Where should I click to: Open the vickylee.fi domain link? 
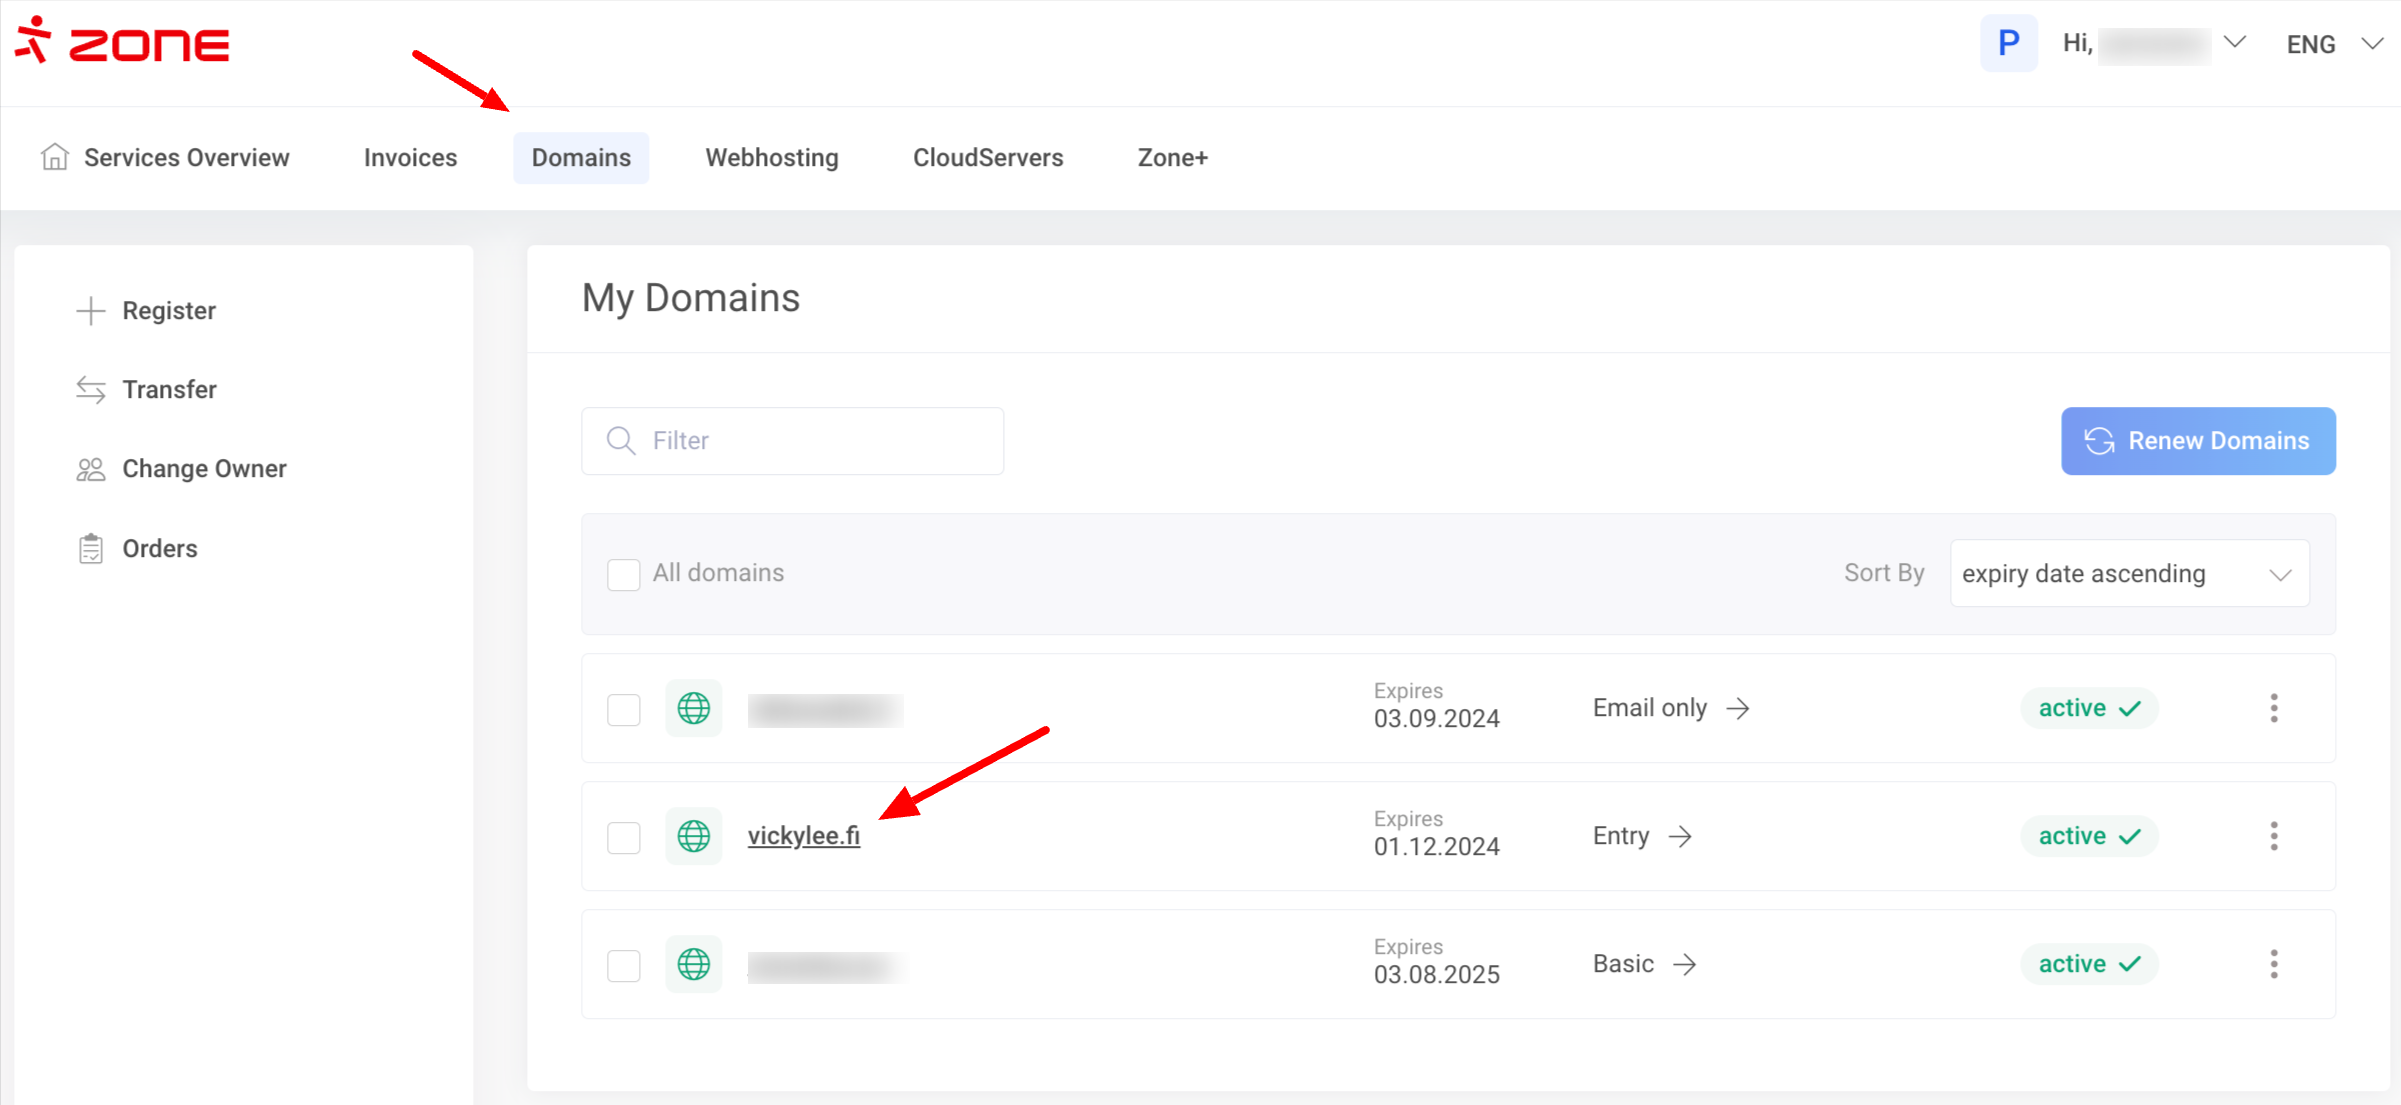803,836
